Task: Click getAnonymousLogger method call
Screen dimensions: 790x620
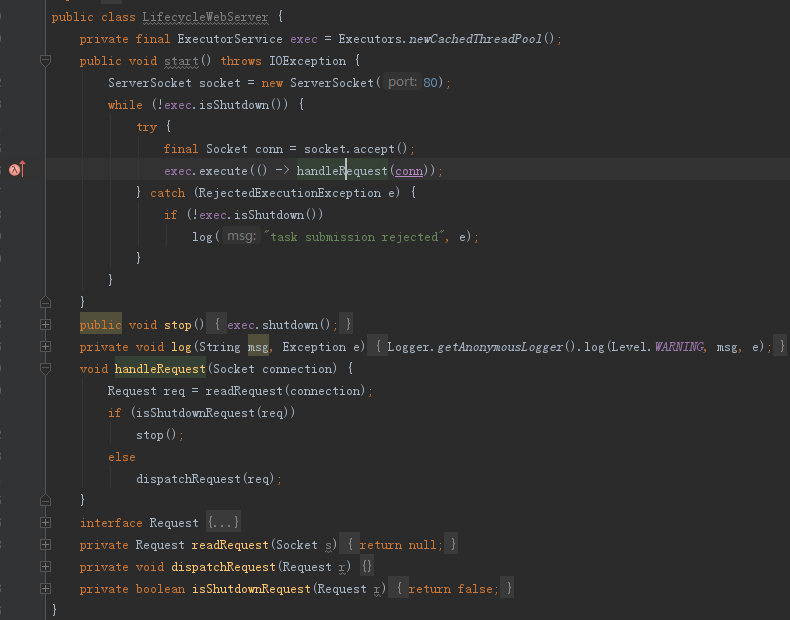Action: [500, 347]
